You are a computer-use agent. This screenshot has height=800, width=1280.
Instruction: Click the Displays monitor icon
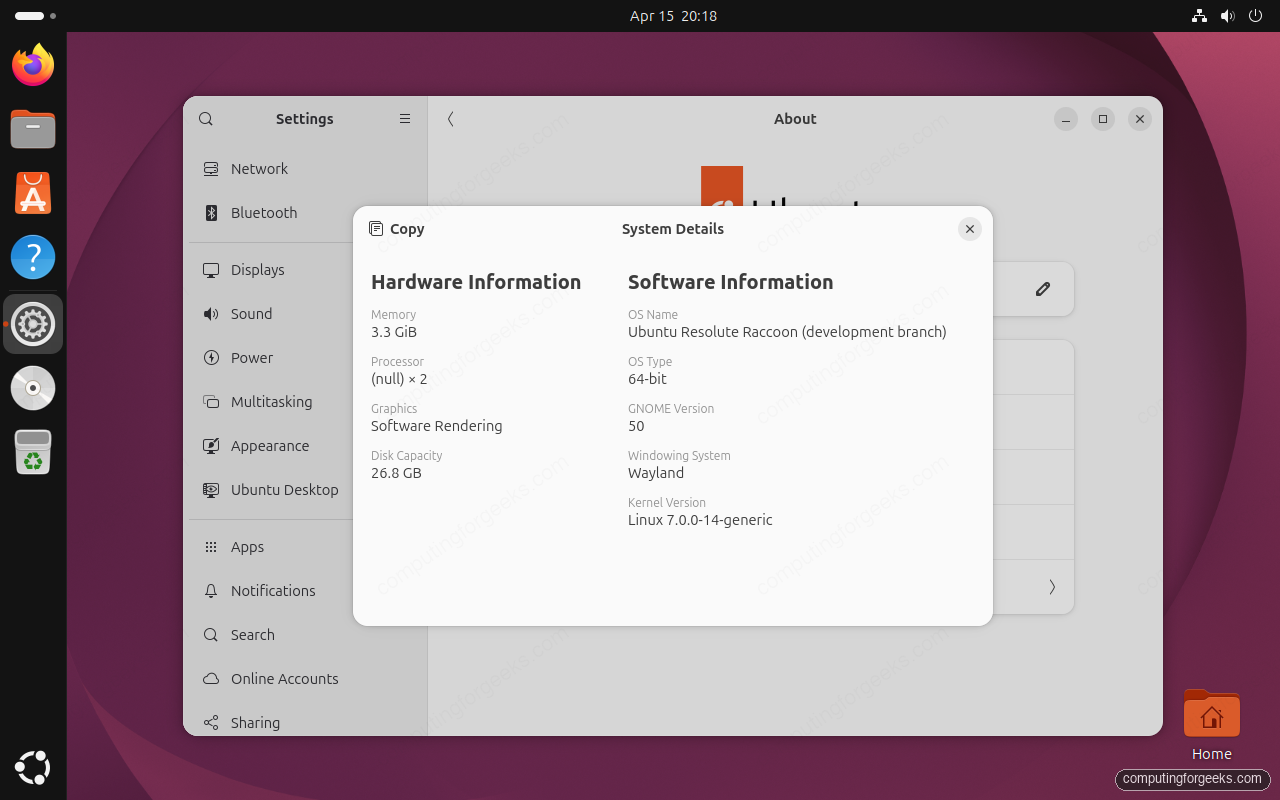(211, 269)
